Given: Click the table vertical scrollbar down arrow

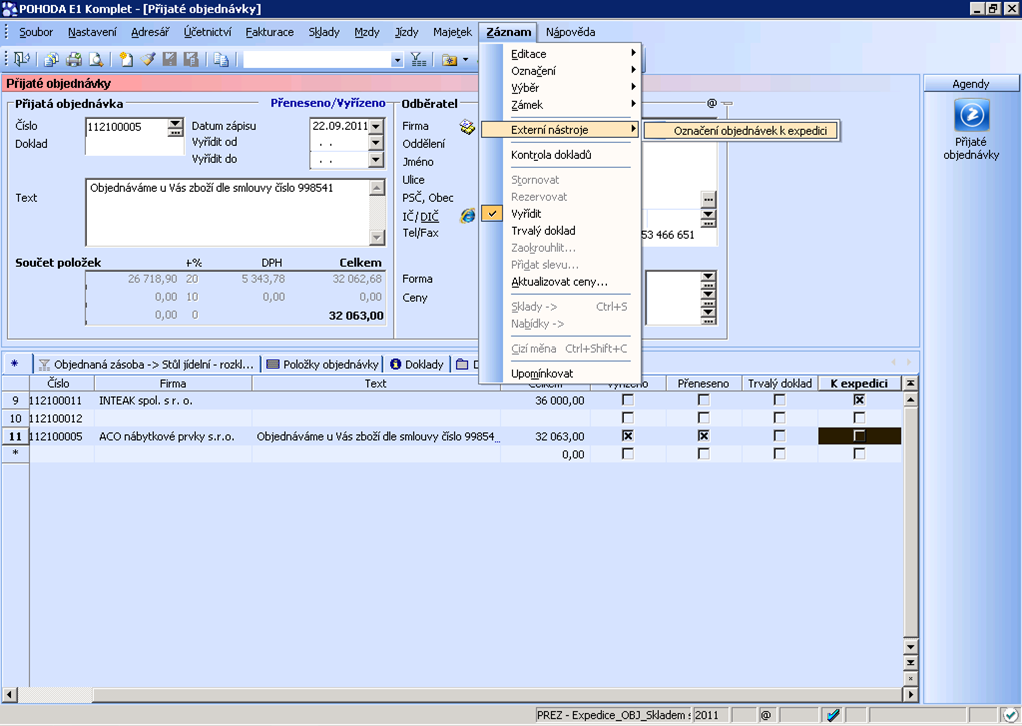Looking at the screenshot, I should [911, 647].
